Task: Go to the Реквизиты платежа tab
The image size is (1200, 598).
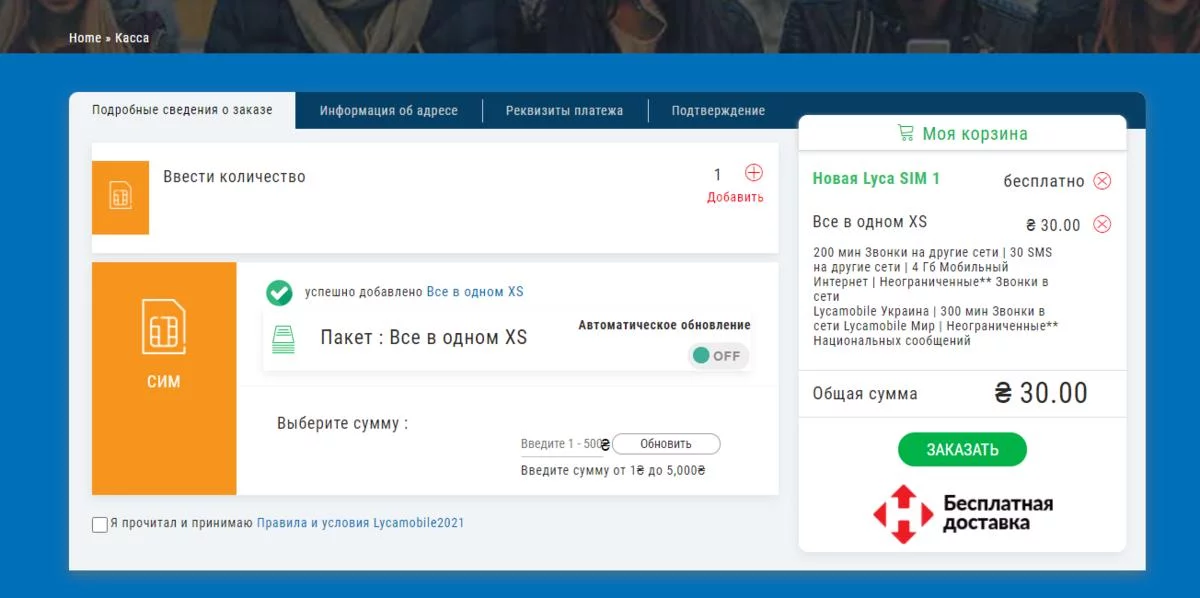Action: (564, 111)
